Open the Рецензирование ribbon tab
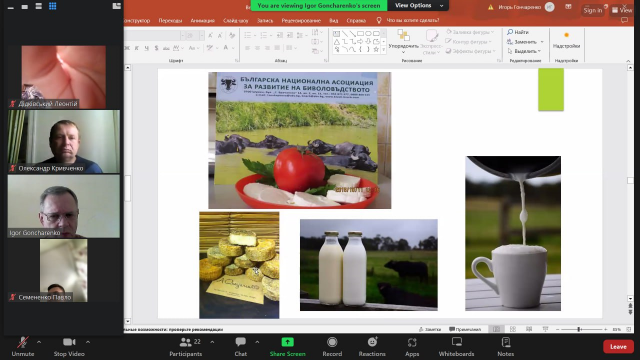 301,20
